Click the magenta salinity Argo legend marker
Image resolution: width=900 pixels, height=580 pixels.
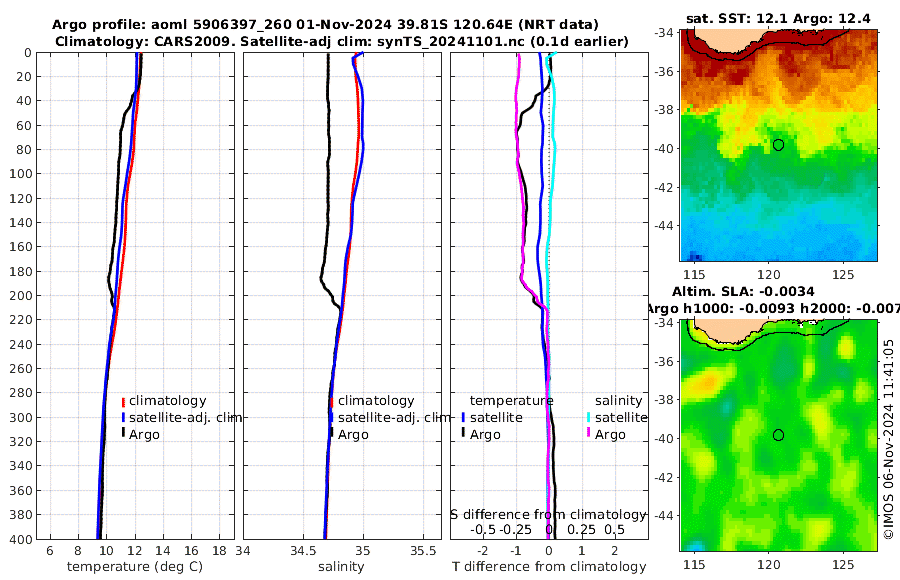pyautogui.click(x=589, y=434)
